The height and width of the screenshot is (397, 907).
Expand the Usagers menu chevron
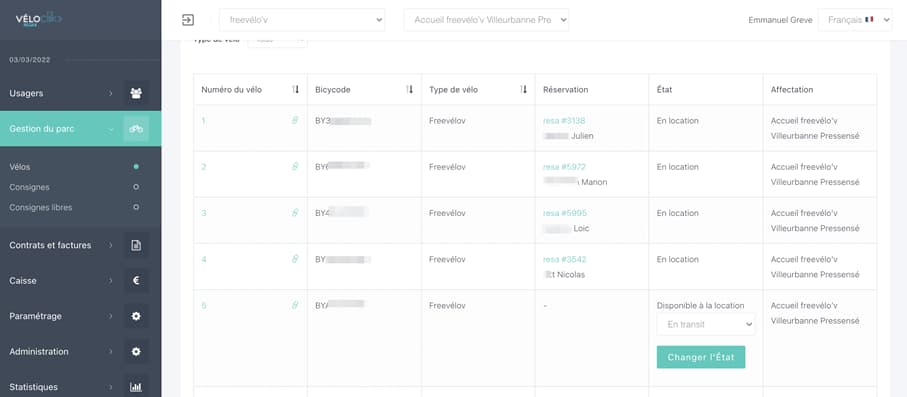point(110,93)
